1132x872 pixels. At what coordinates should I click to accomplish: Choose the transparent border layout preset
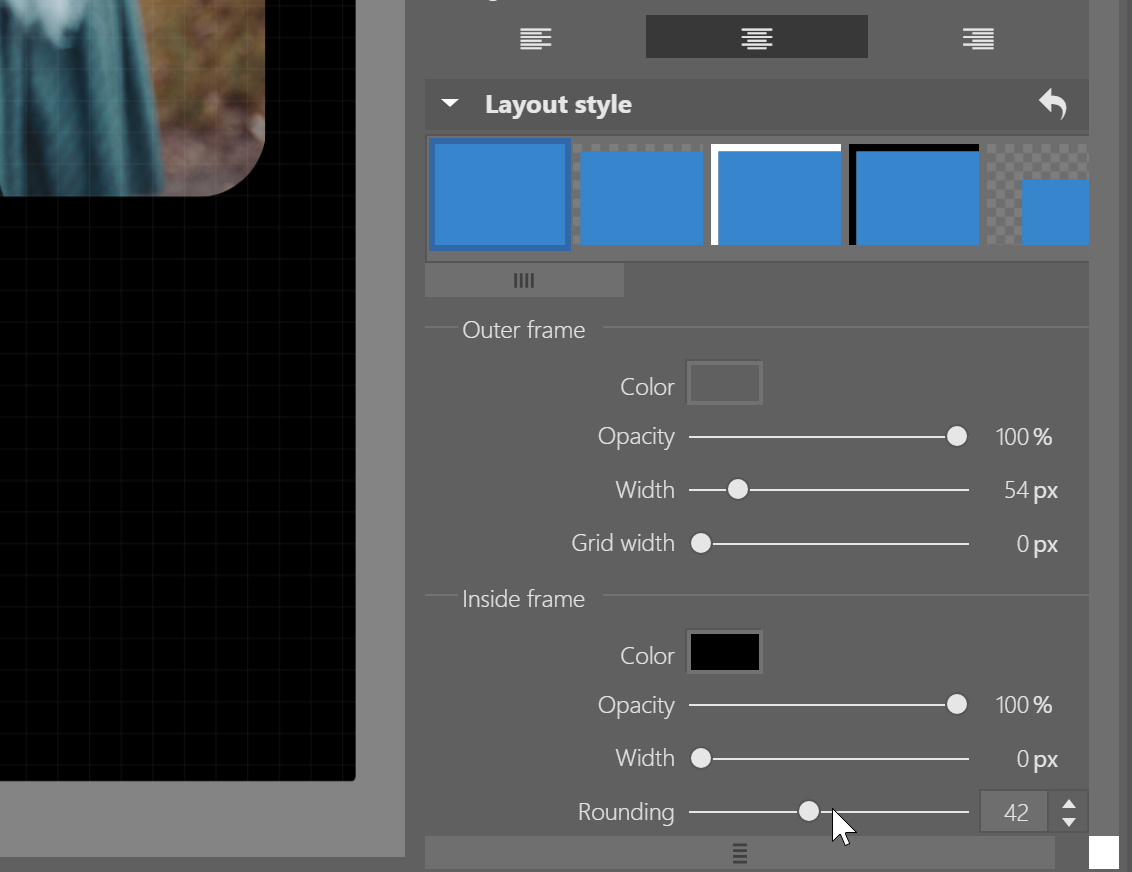641,194
